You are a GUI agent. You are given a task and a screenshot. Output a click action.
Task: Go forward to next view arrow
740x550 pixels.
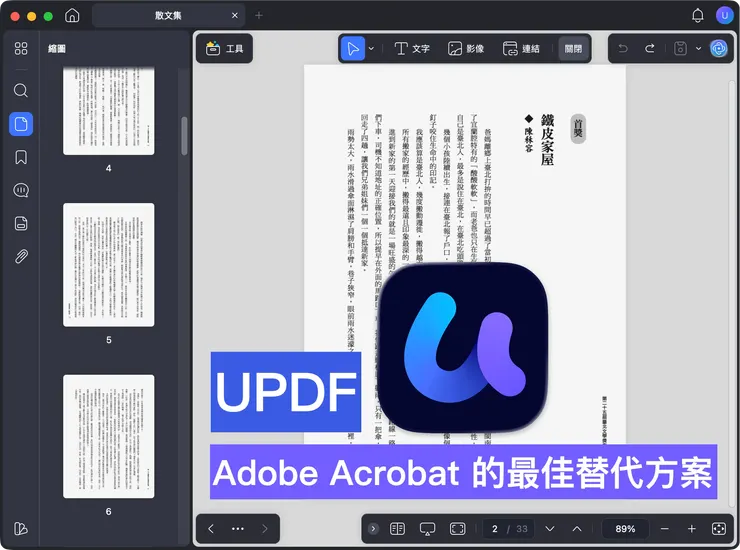(x=265, y=529)
